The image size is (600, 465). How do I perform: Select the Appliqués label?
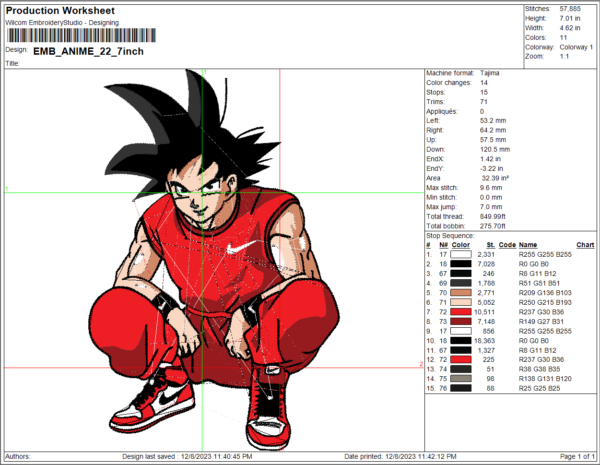[442, 111]
